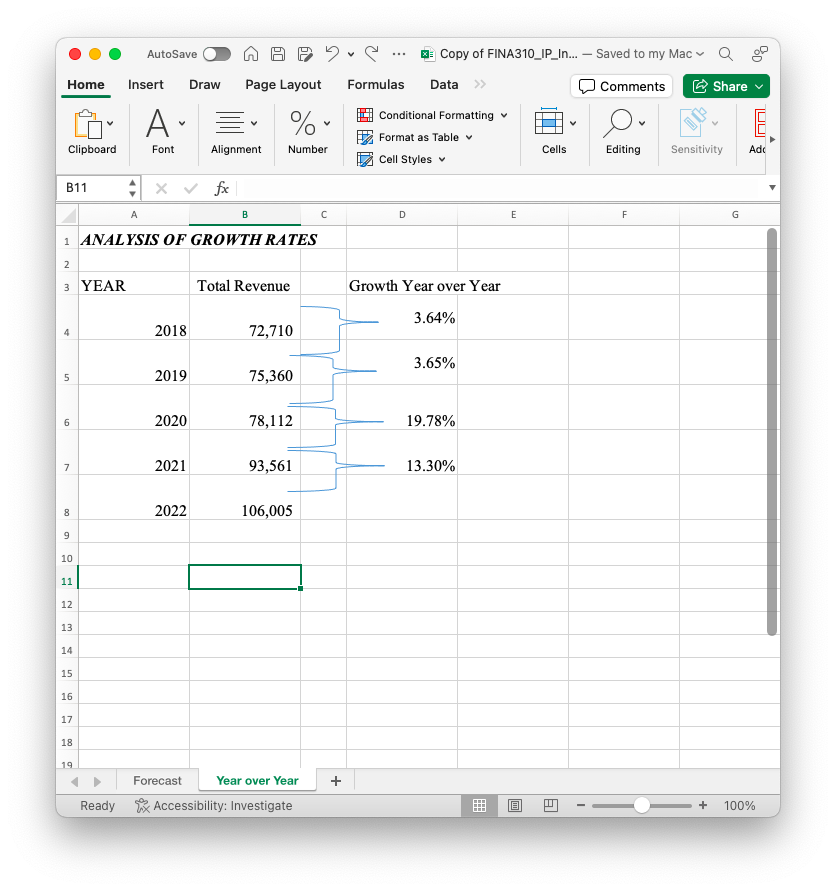Screen dimensions: 836x891
Task: Click the Sensitivity icon
Action: (x=693, y=123)
